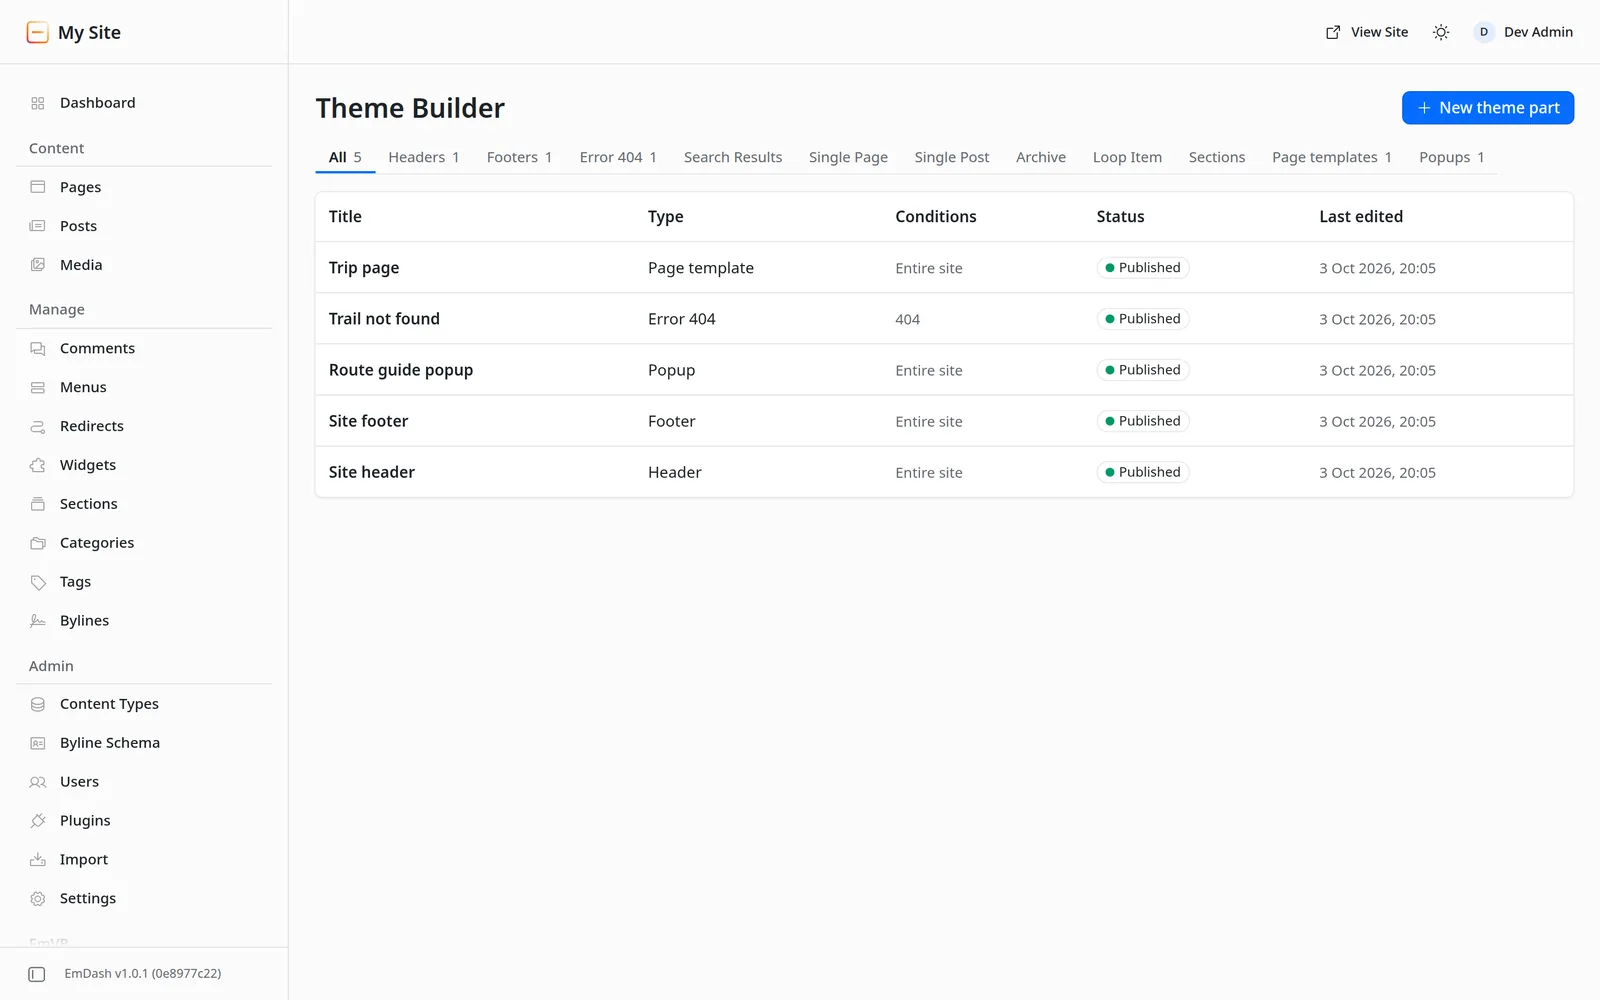Open the Trip page theme part
This screenshot has height=1000, width=1600.
[364, 268]
